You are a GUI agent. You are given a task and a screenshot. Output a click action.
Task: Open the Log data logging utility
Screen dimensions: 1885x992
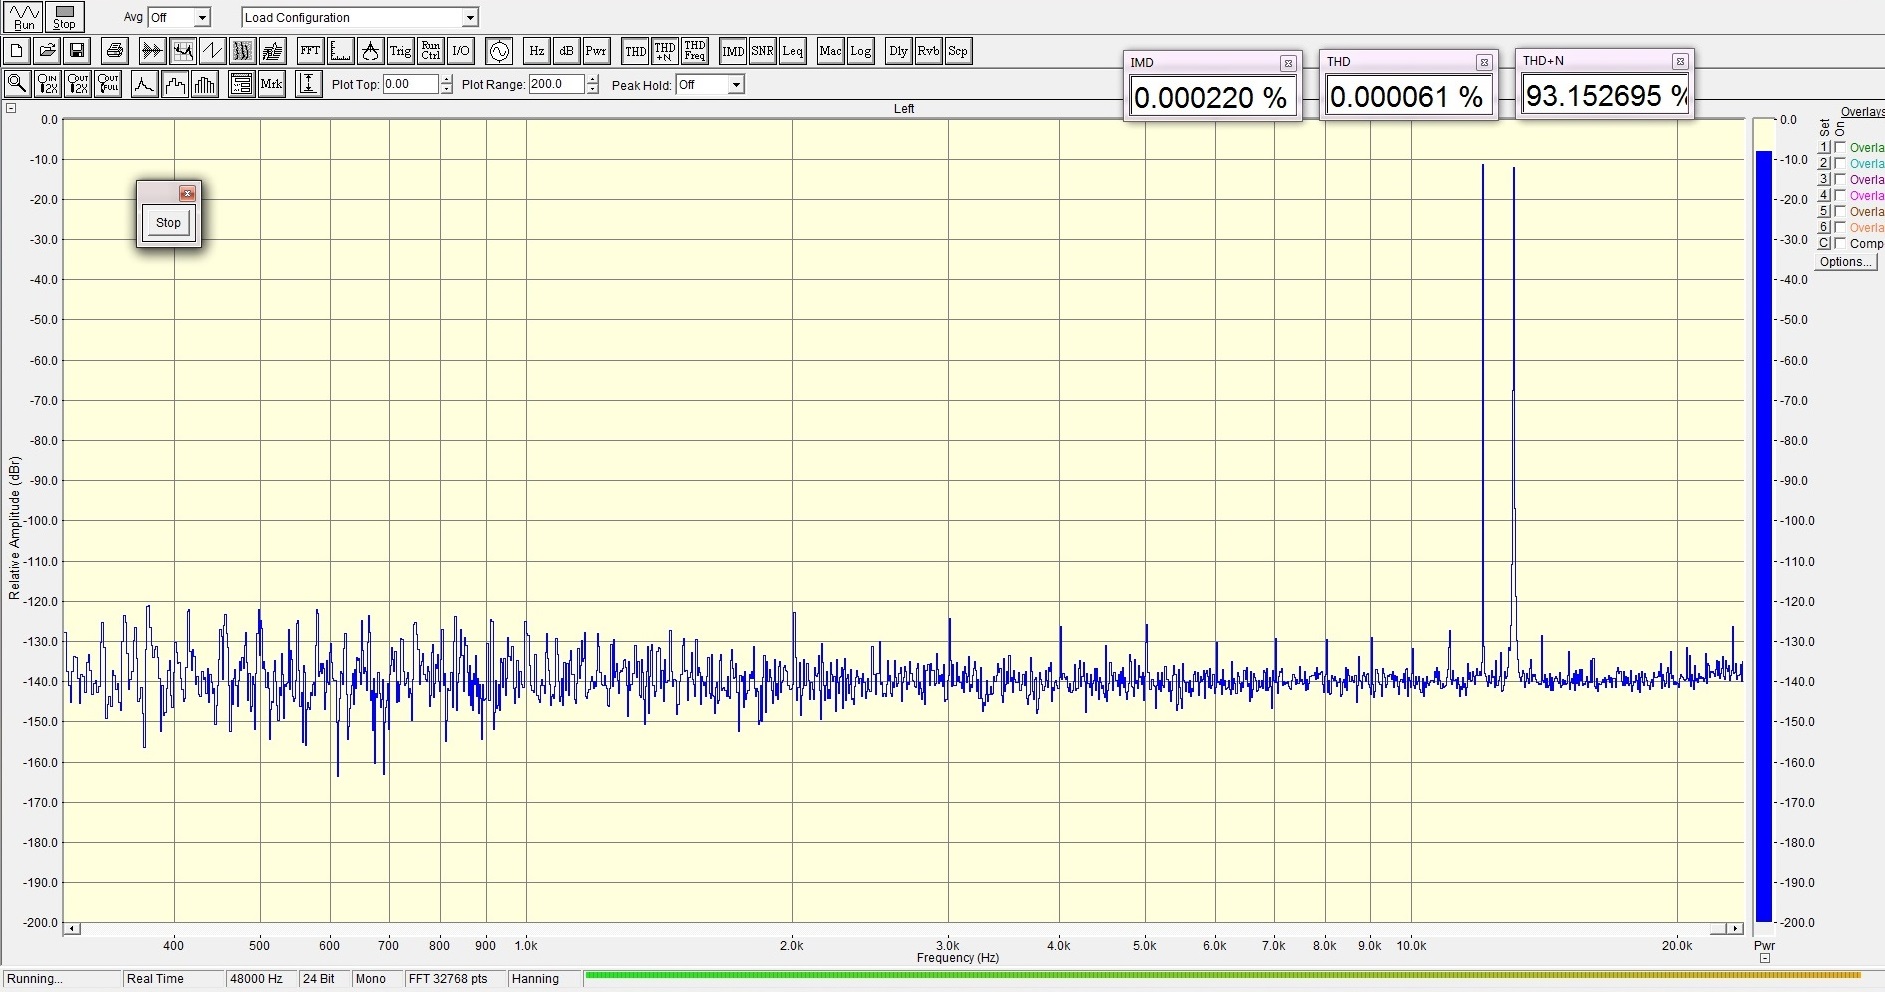click(860, 51)
